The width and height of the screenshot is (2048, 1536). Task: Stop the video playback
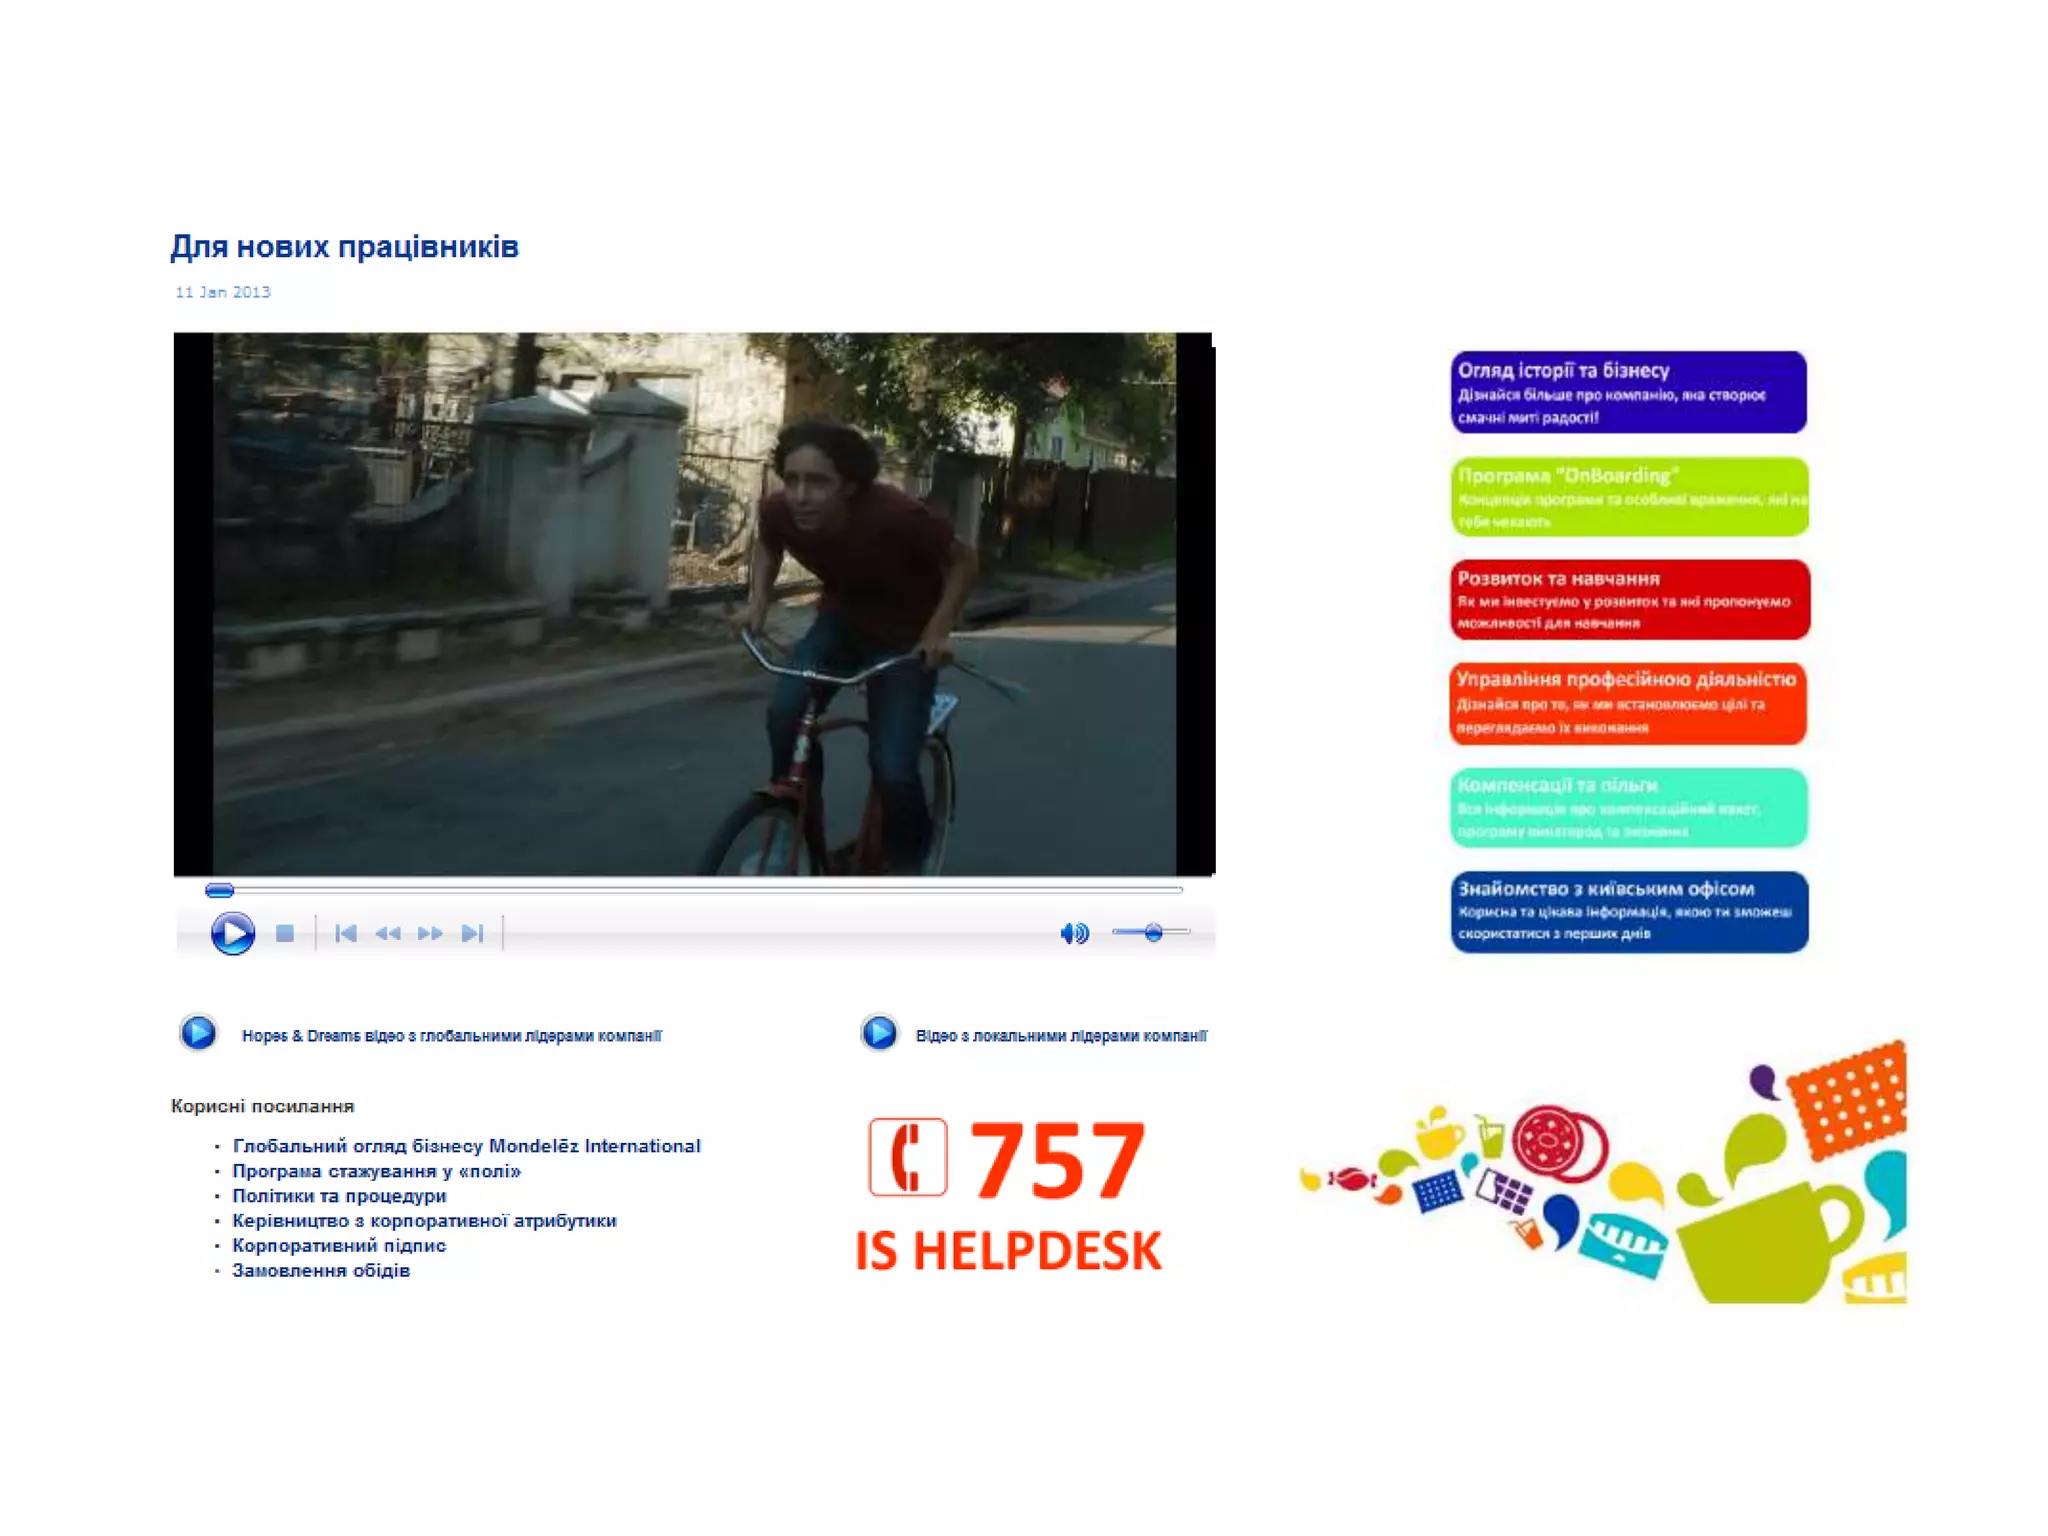pyautogui.click(x=285, y=933)
